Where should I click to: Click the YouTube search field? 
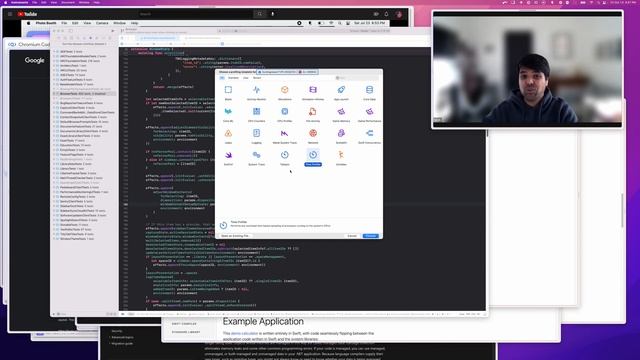(x=195, y=14)
